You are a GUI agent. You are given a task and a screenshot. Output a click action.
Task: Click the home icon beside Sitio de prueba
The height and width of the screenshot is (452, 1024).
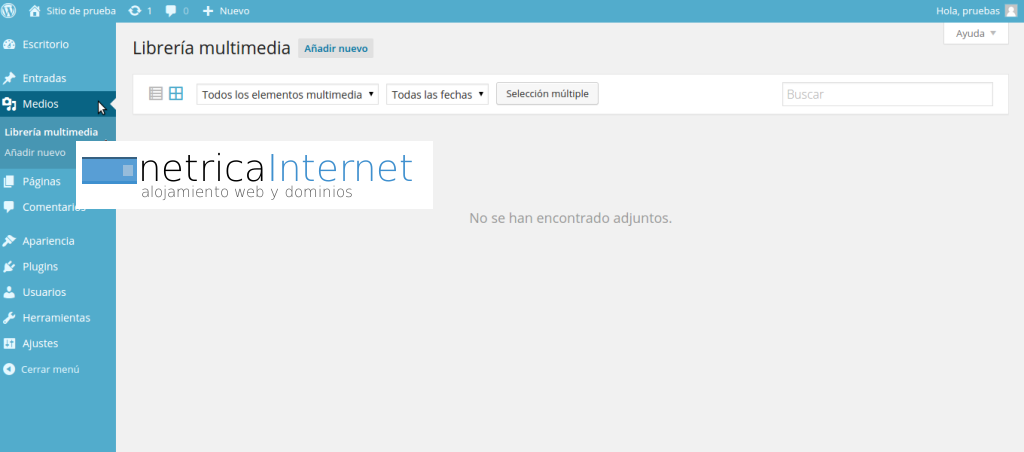coord(35,10)
